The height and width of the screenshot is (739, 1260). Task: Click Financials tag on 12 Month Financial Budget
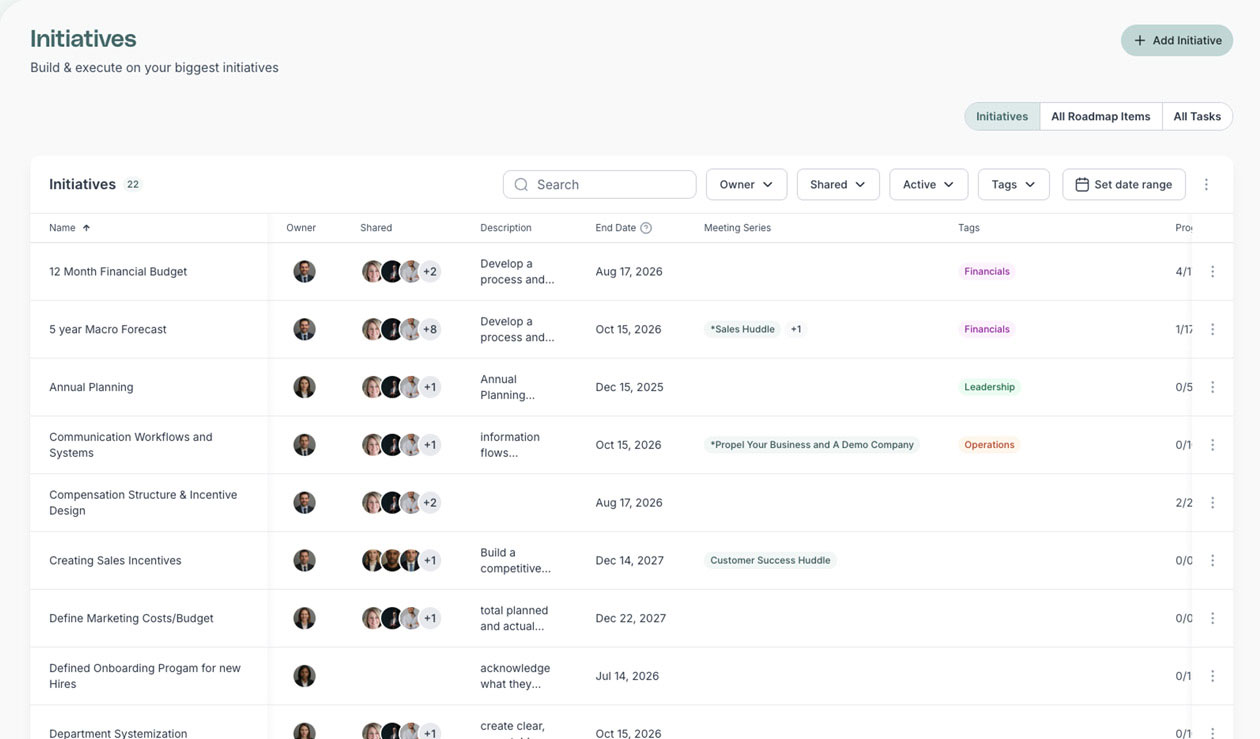tap(987, 271)
